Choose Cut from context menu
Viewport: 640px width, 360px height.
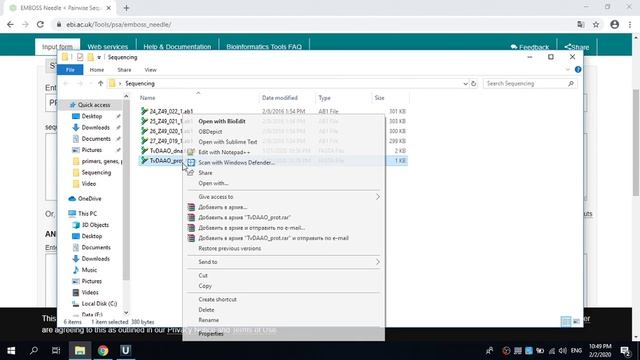point(203,276)
